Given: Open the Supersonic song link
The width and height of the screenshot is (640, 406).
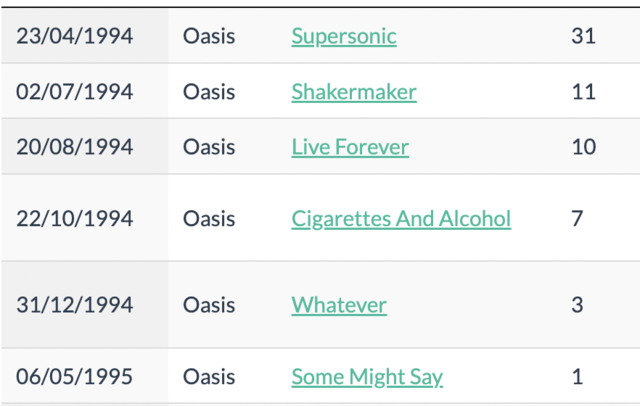Looking at the screenshot, I should [344, 36].
